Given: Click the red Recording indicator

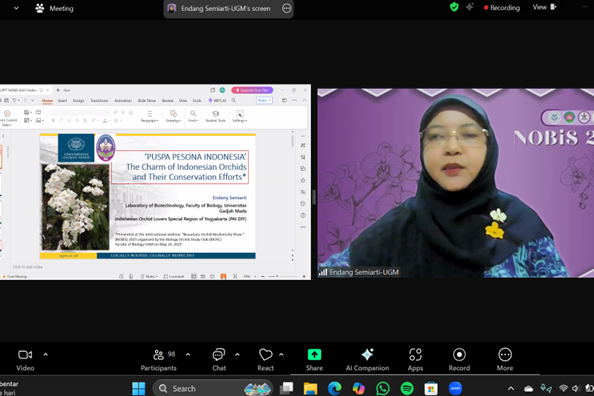Looking at the screenshot, I should (502, 8).
